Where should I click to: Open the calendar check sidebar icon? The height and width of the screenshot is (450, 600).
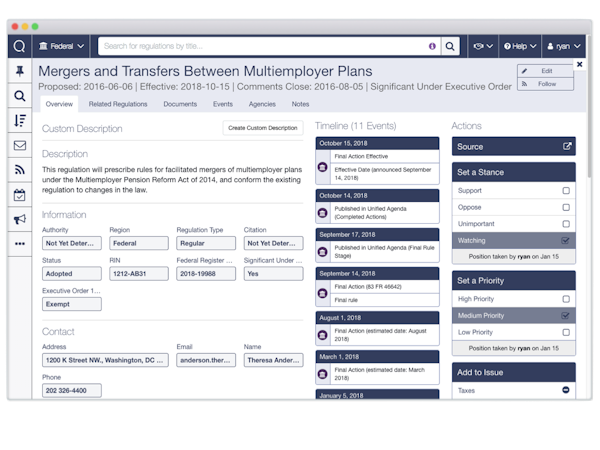tap(20, 195)
